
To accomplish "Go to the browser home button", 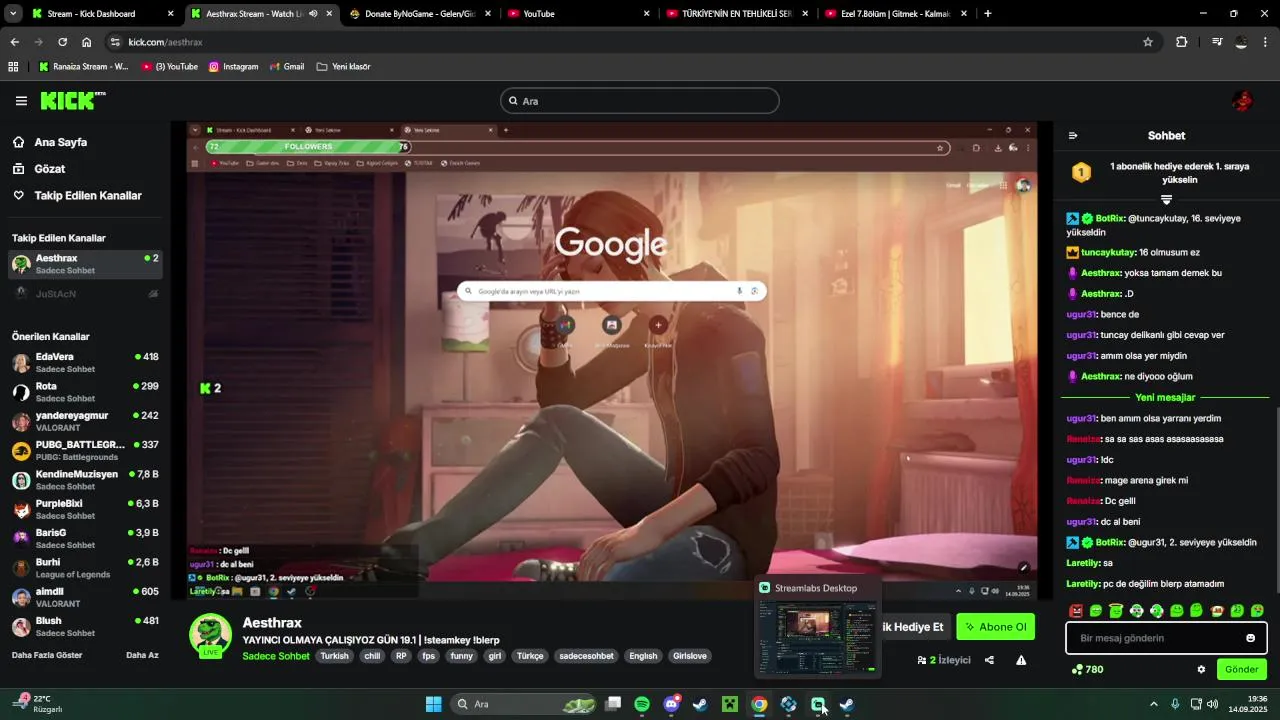I will point(87,42).
